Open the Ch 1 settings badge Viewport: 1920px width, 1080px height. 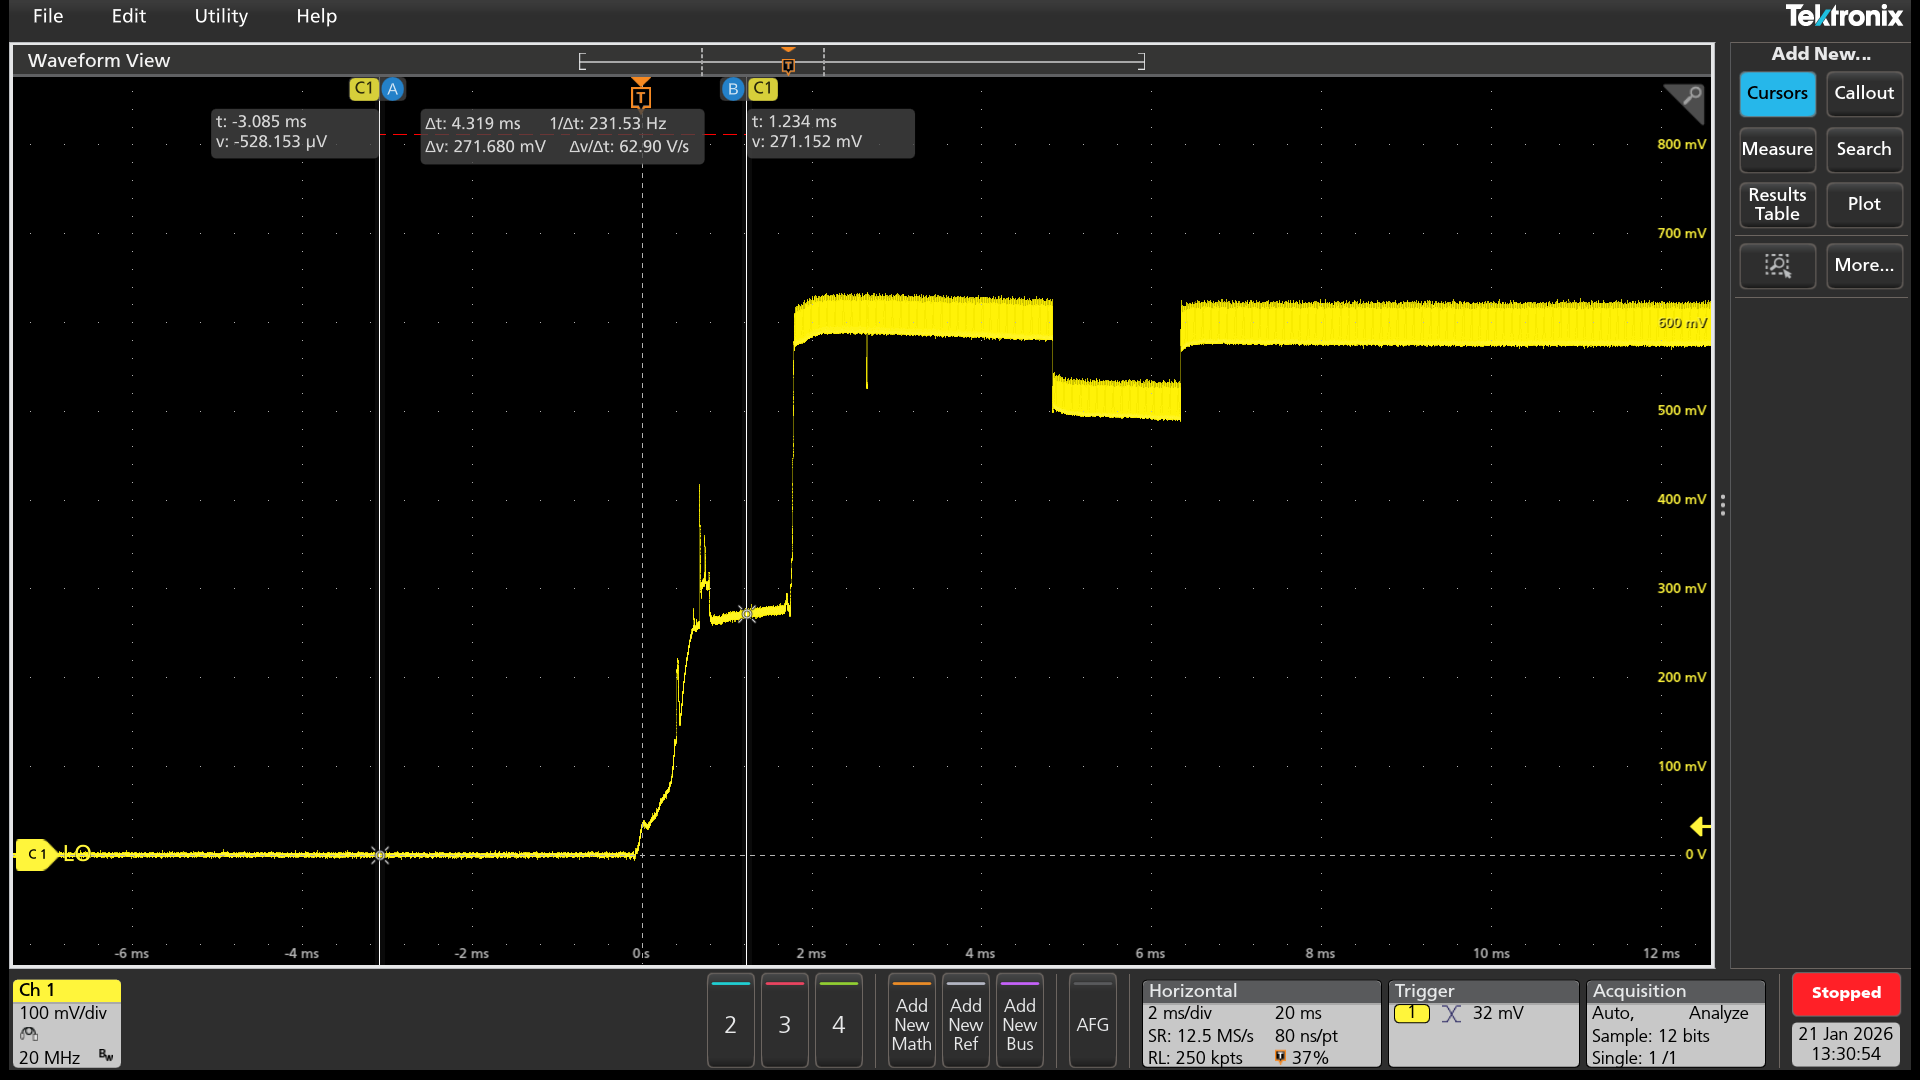pyautogui.click(x=67, y=1023)
